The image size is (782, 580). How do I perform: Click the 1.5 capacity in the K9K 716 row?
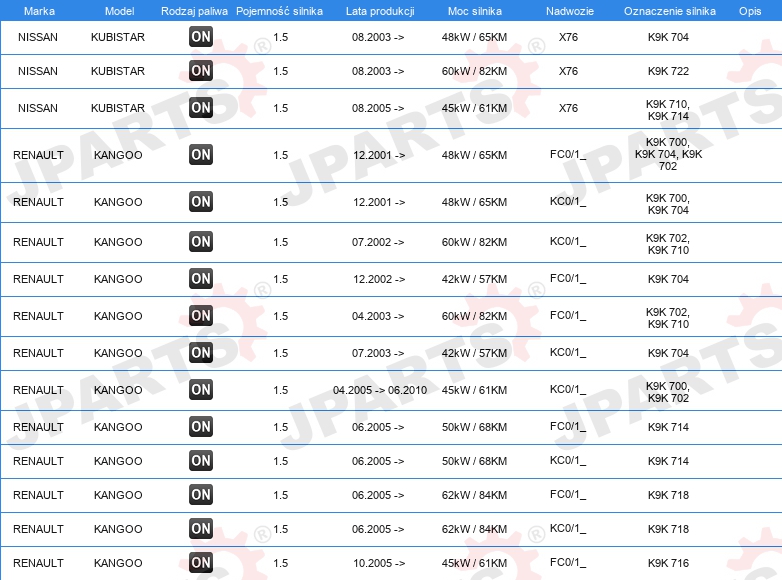pos(281,563)
